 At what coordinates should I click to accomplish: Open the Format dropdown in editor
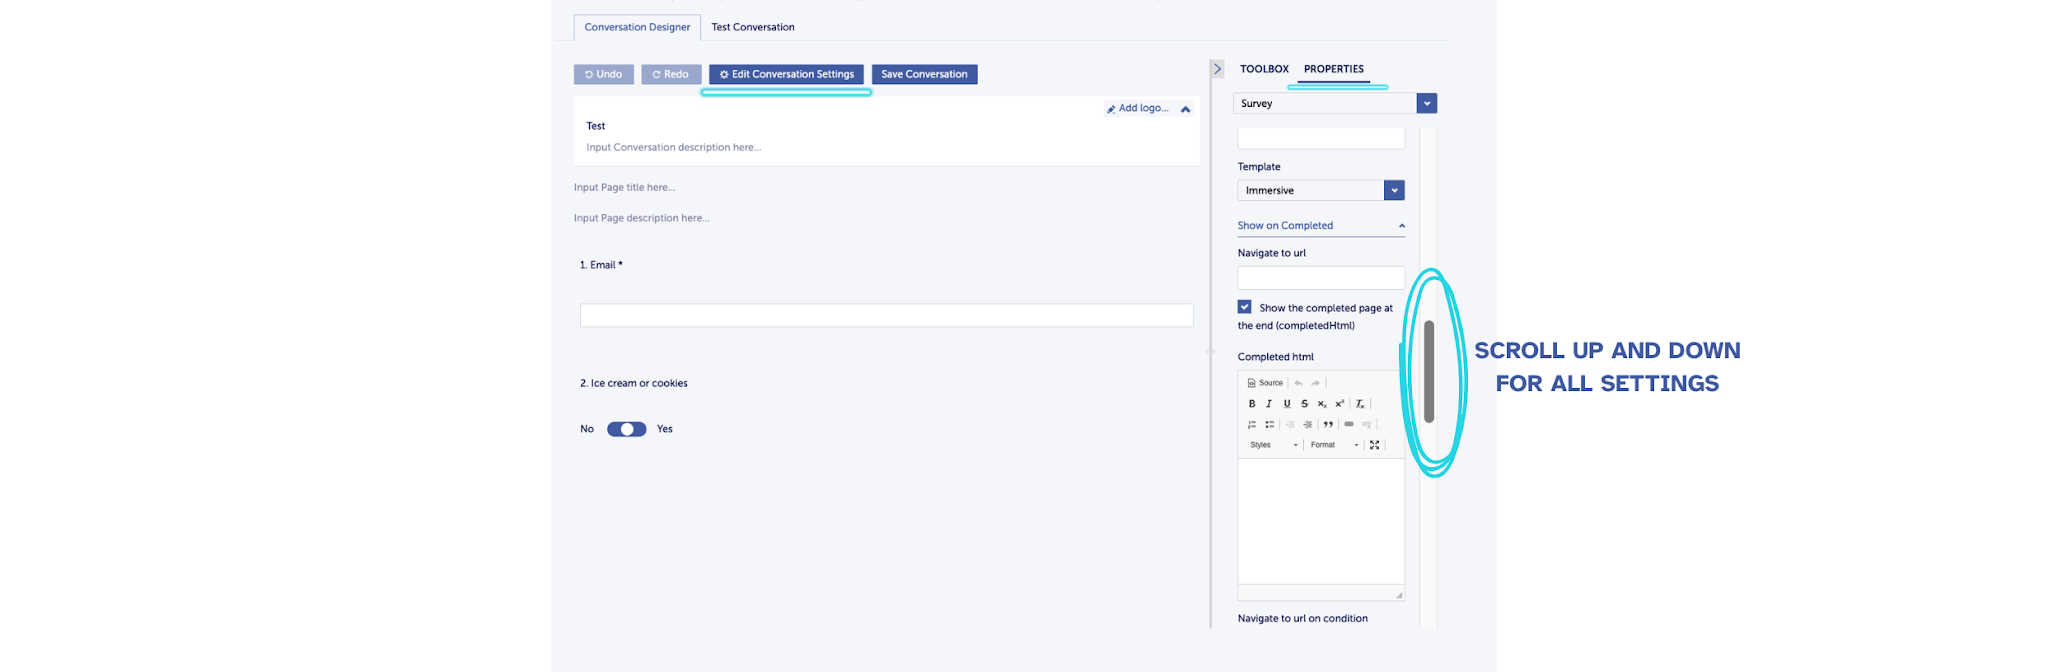click(1334, 445)
